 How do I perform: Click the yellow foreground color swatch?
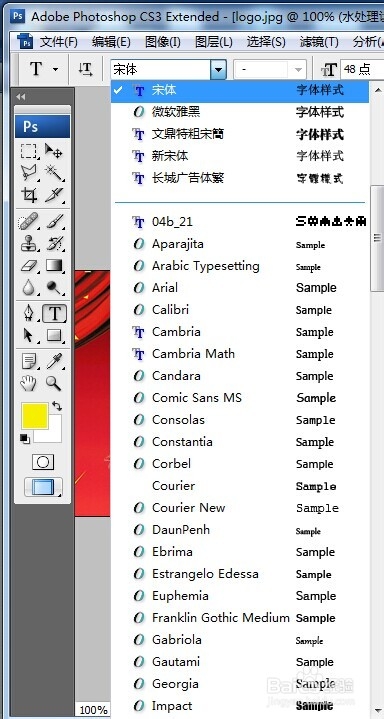[x=34, y=416]
